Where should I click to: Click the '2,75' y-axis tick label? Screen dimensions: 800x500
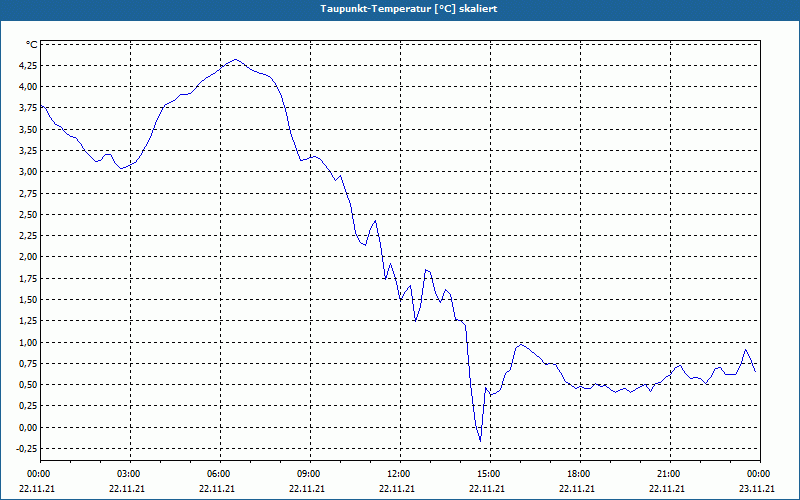28,193
